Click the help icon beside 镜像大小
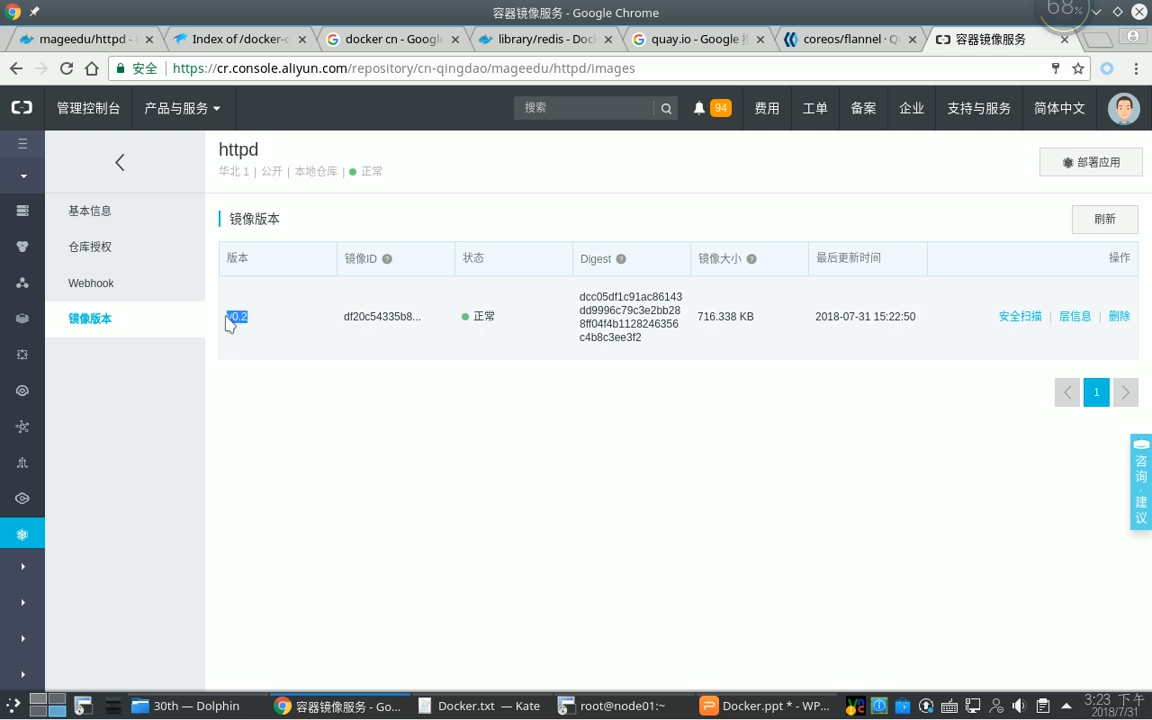The image size is (1152, 720). pyautogui.click(x=752, y=259)
